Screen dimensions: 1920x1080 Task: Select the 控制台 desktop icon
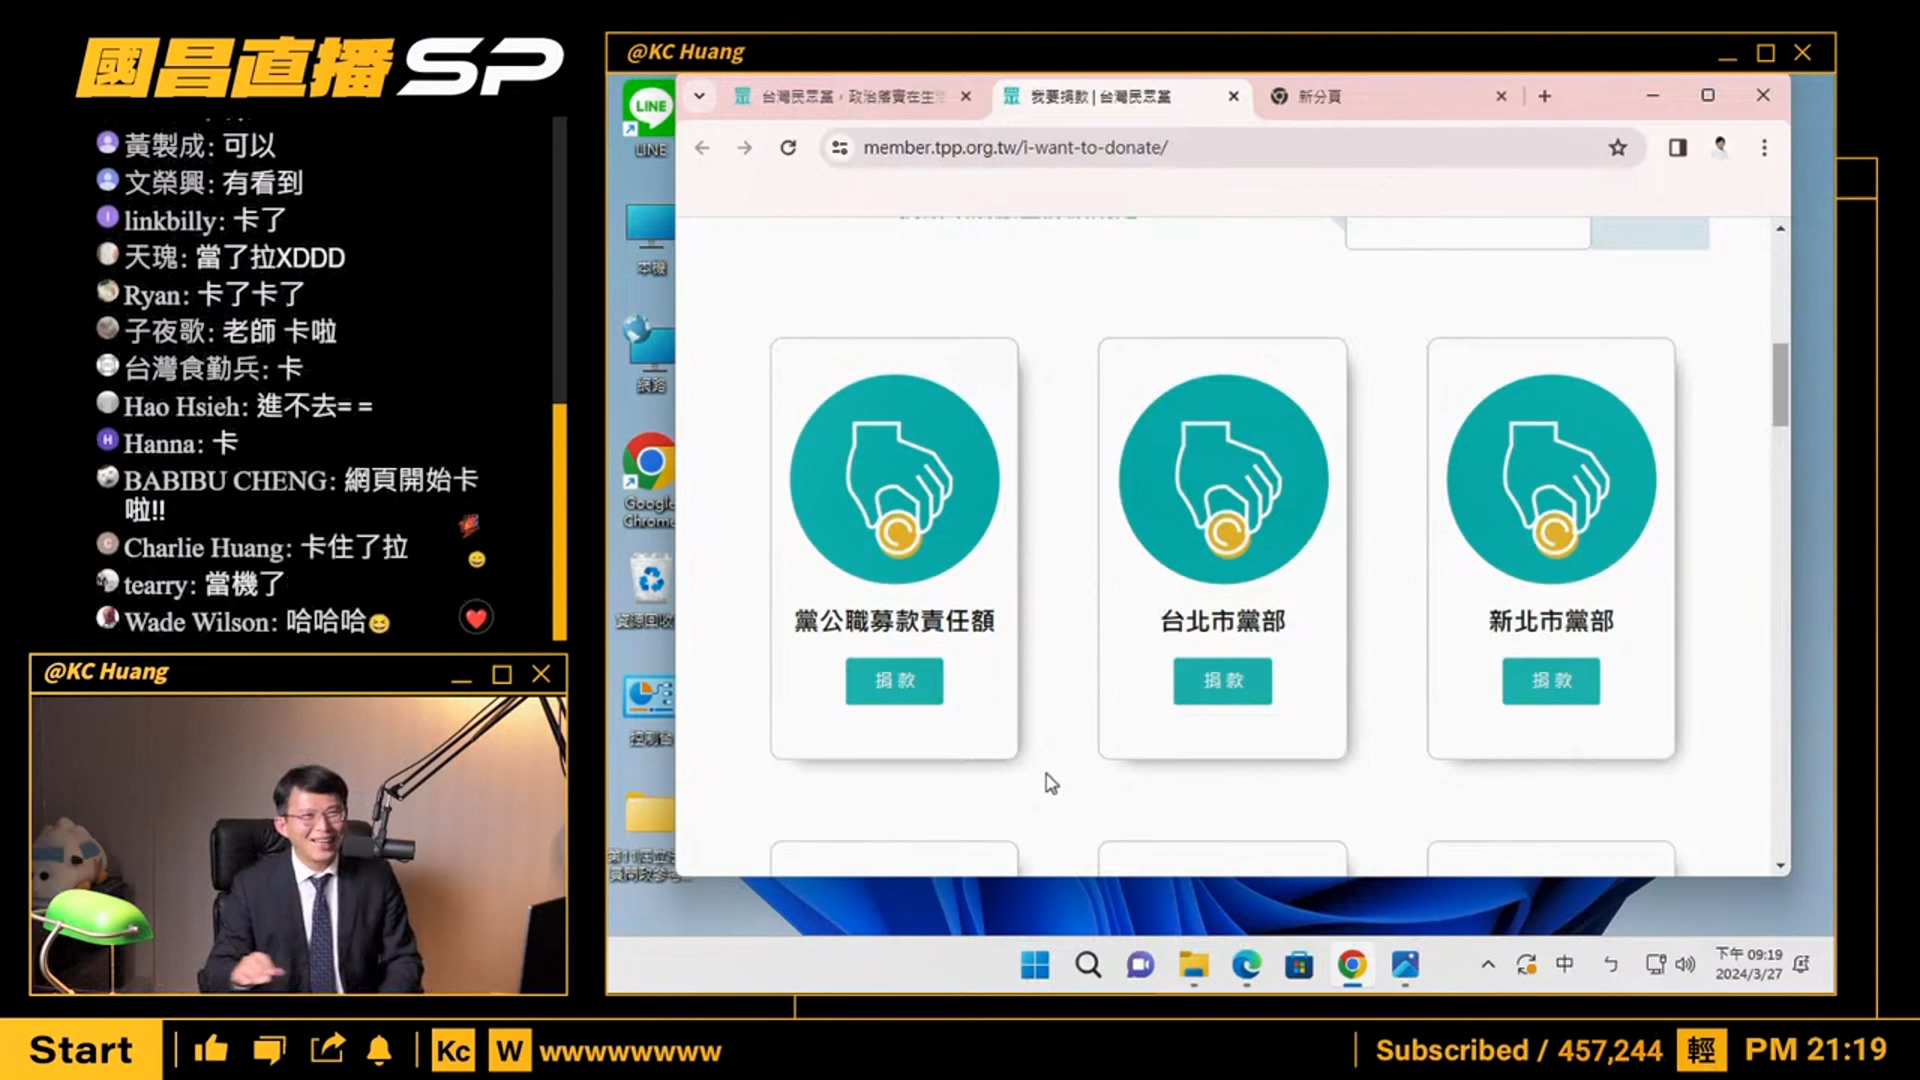[650, 710]
